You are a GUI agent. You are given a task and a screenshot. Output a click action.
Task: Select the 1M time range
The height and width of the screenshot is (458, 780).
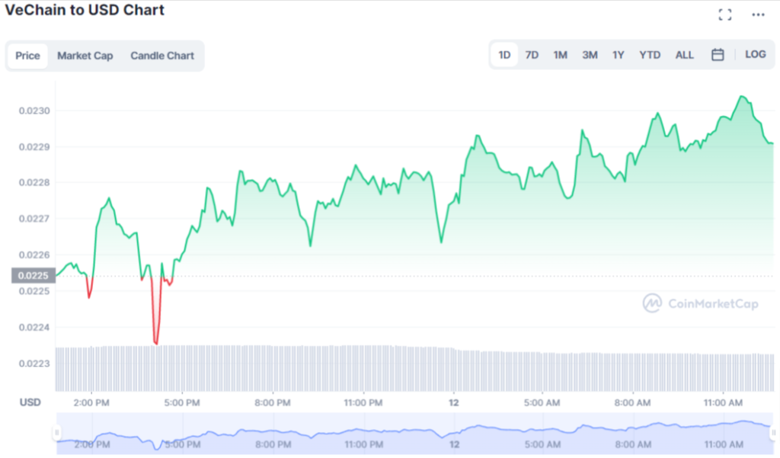560,55
